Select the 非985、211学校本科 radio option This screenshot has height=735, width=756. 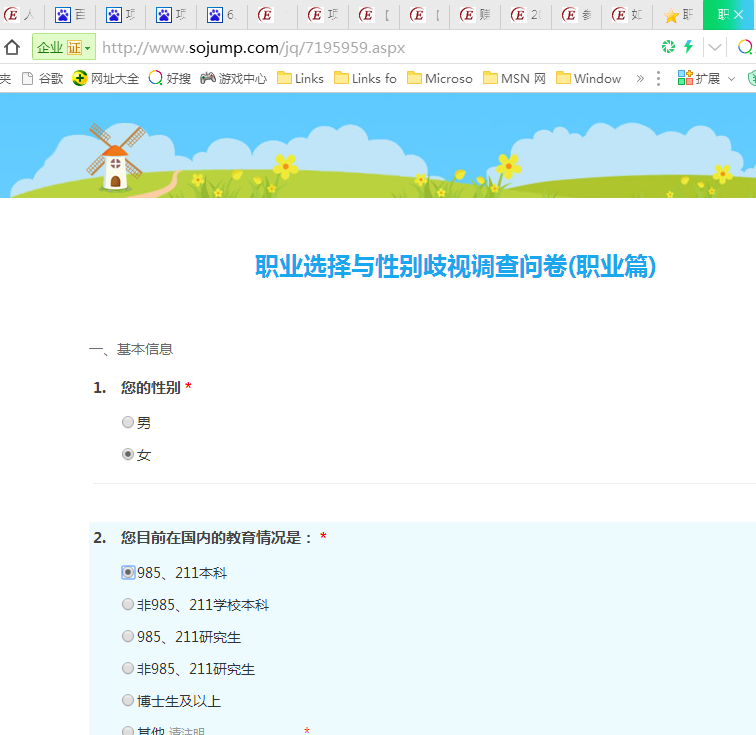[x=128, y=604]
